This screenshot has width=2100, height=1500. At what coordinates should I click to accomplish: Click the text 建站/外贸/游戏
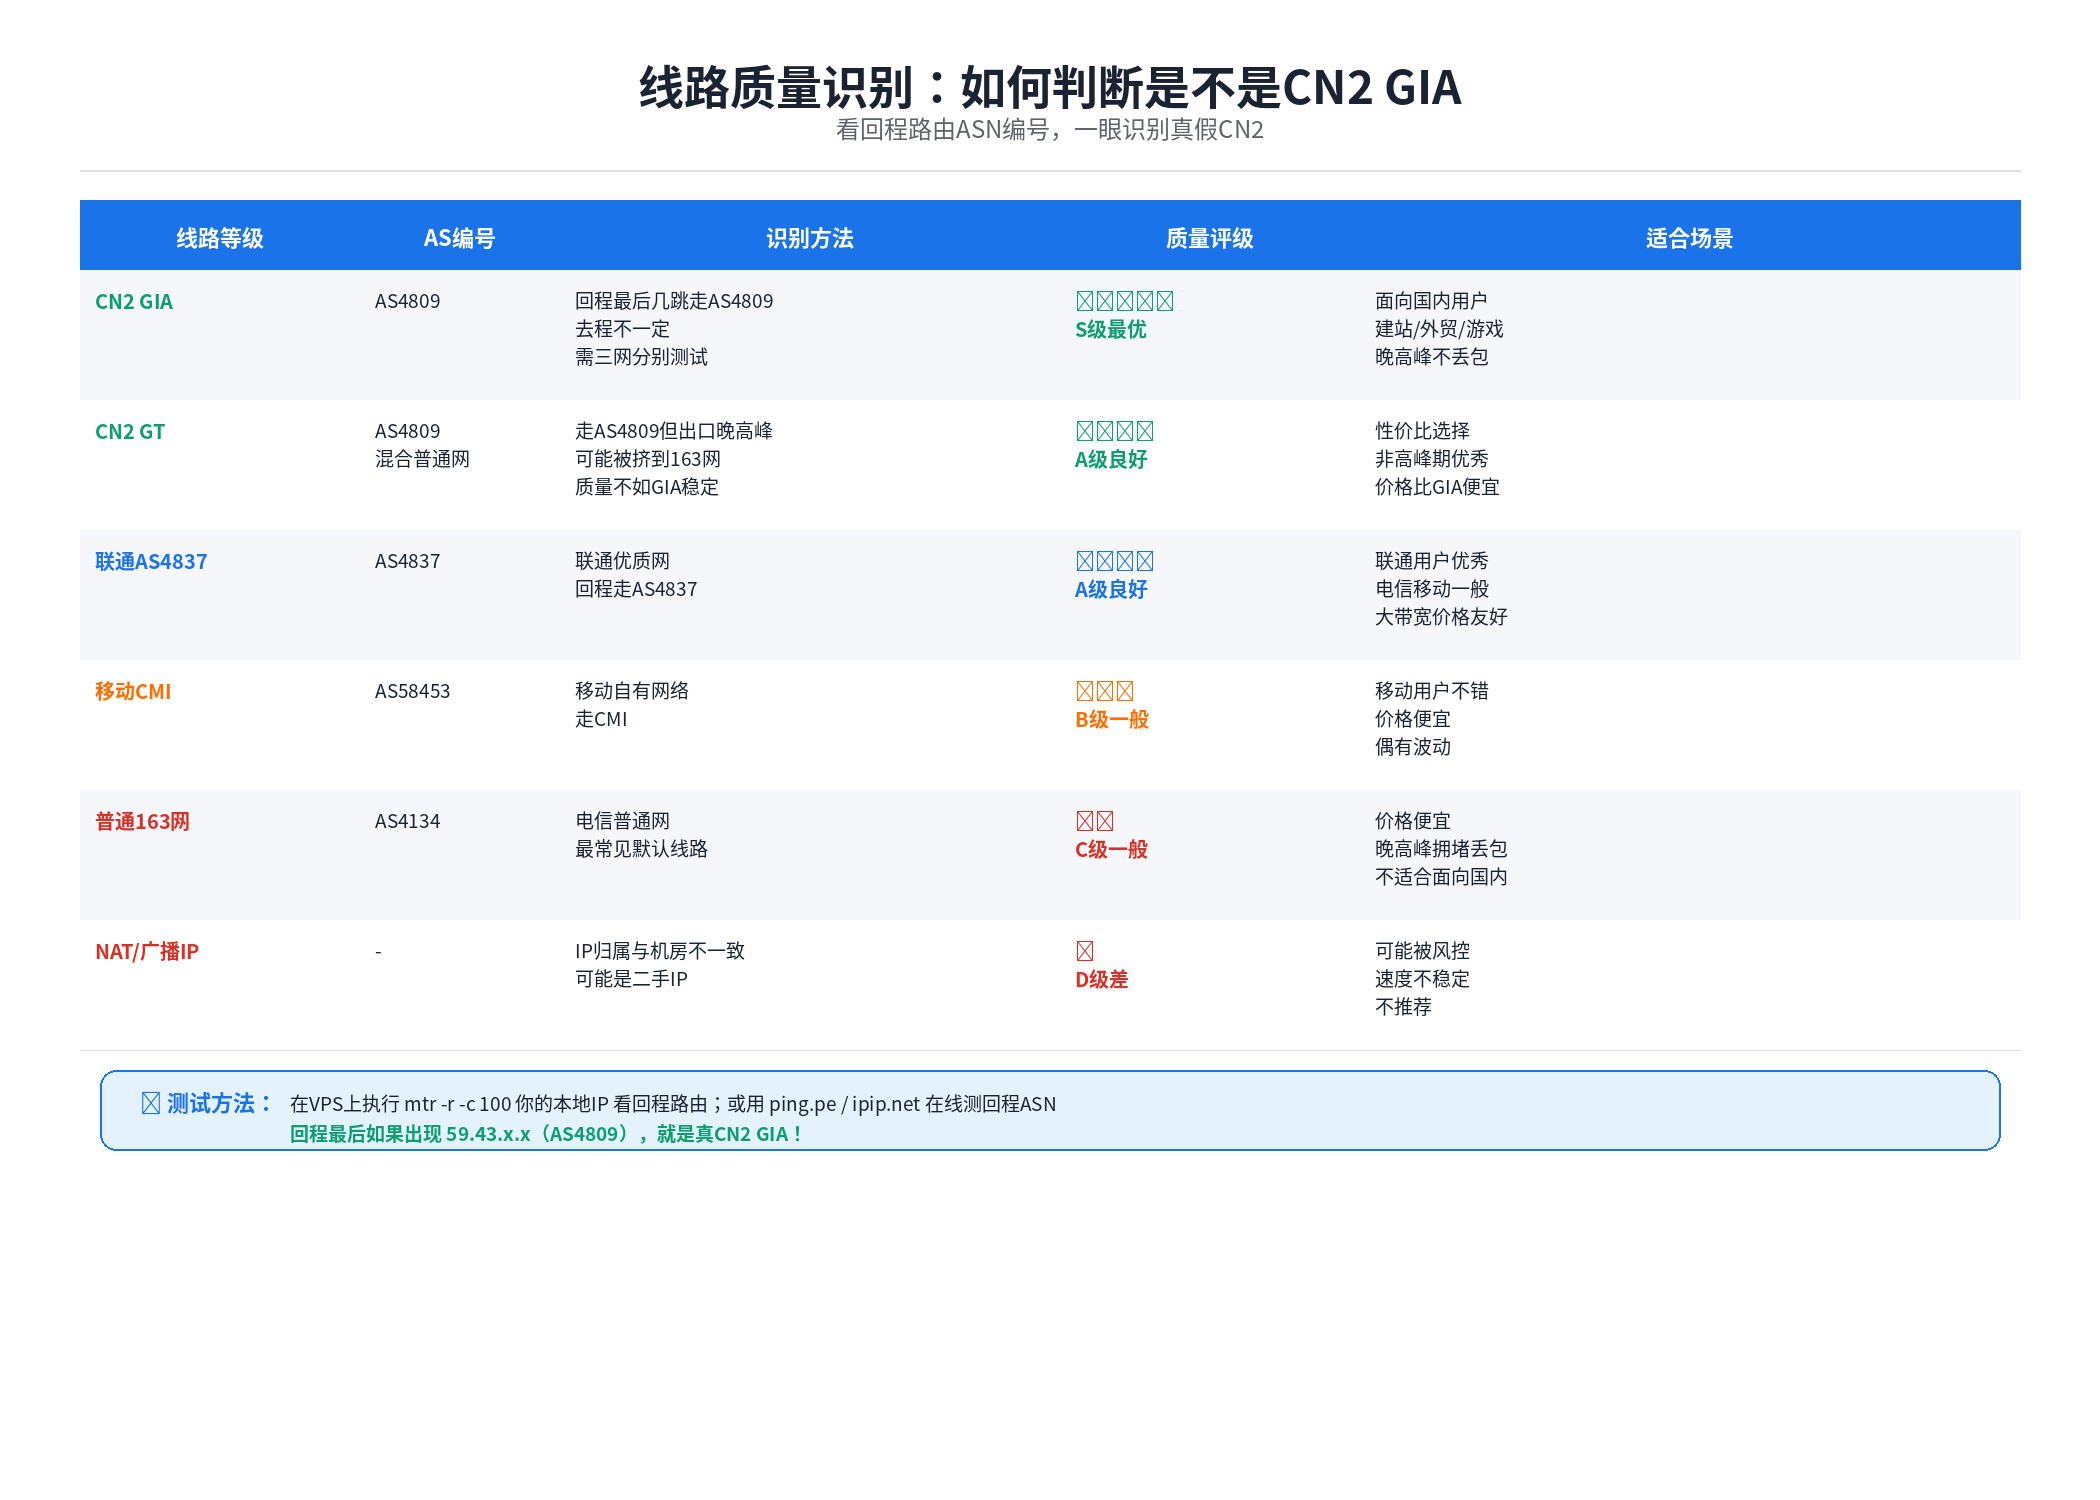point(1439,329)
